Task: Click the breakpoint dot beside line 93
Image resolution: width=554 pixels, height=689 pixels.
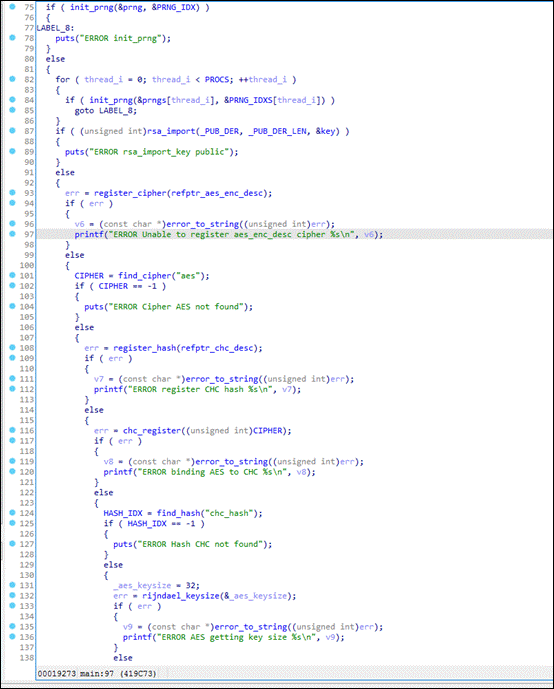Action: click(x=12, y=192)
